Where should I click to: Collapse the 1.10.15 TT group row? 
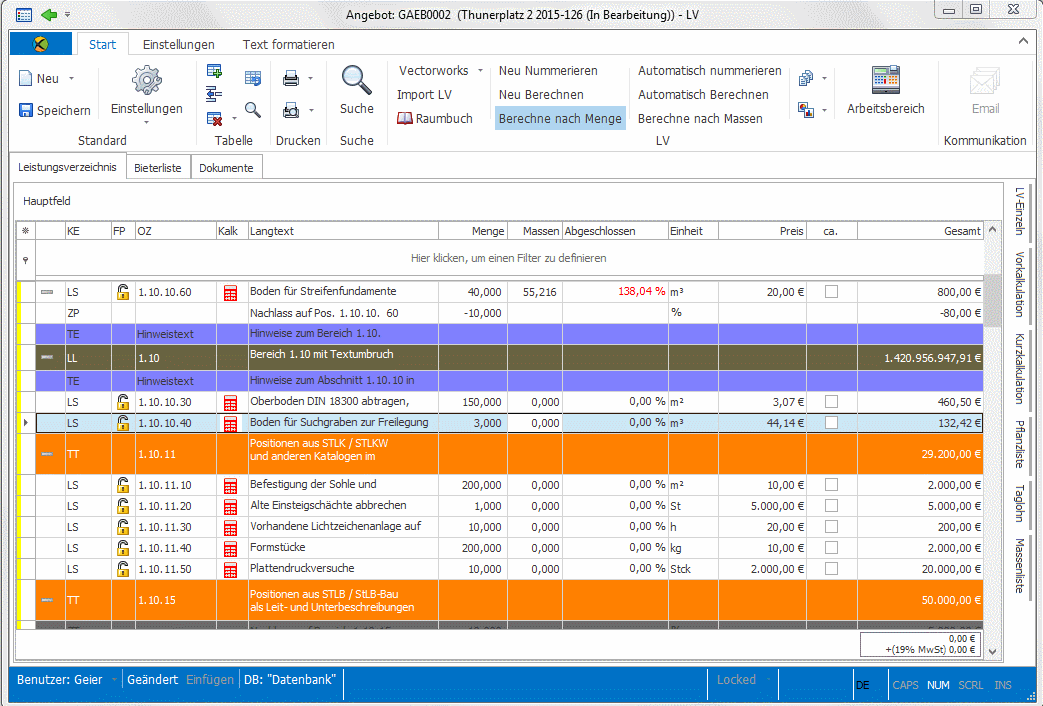pos(47,600)
